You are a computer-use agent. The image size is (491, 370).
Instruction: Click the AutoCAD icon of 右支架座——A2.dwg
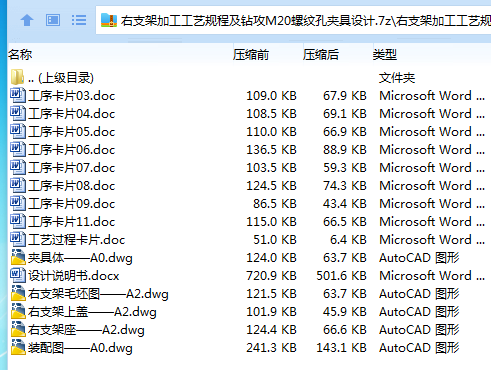click(x=18, y=329)
